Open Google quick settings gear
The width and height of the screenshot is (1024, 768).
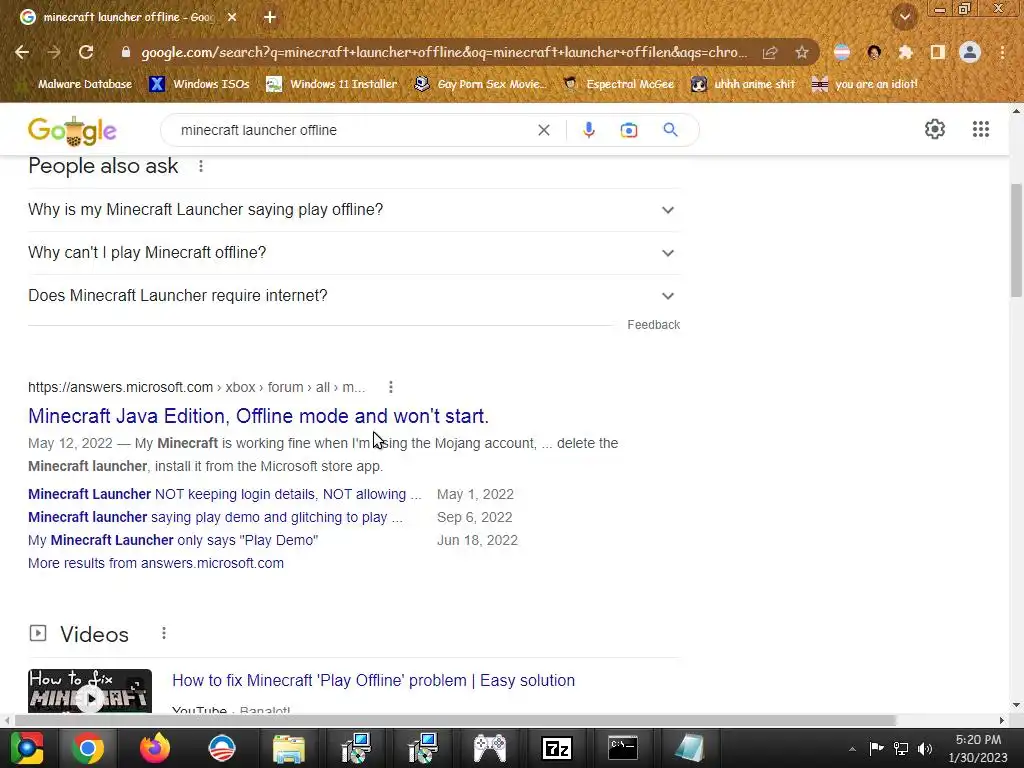(935, 129)
